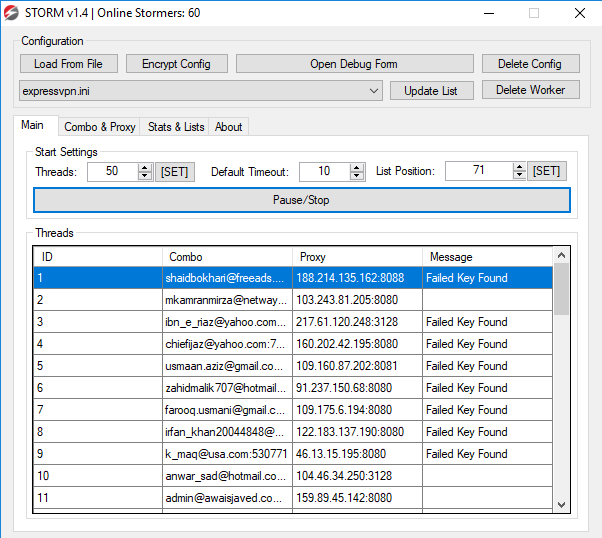Click the STORM app logo icon
The image size is (602, 538).
11,13
